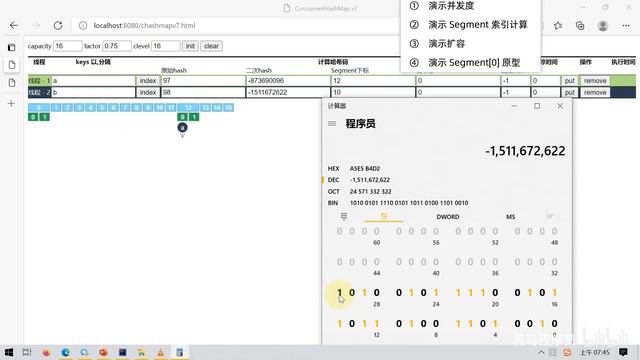
Task: Select segment cell 0 in the array
Action: pyautogui.click(x=39, y=108)
